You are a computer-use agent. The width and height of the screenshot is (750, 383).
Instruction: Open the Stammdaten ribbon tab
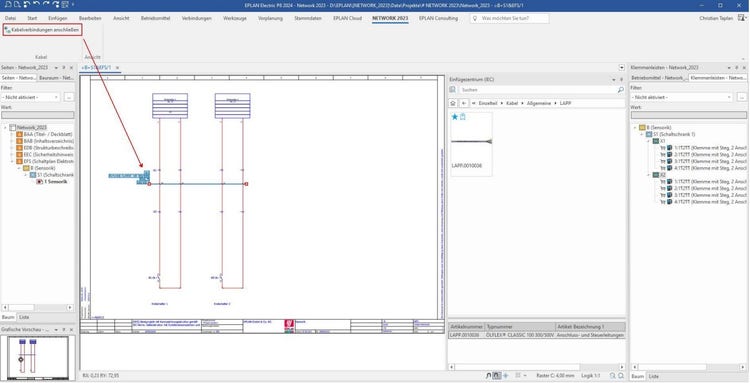(308, 18)
